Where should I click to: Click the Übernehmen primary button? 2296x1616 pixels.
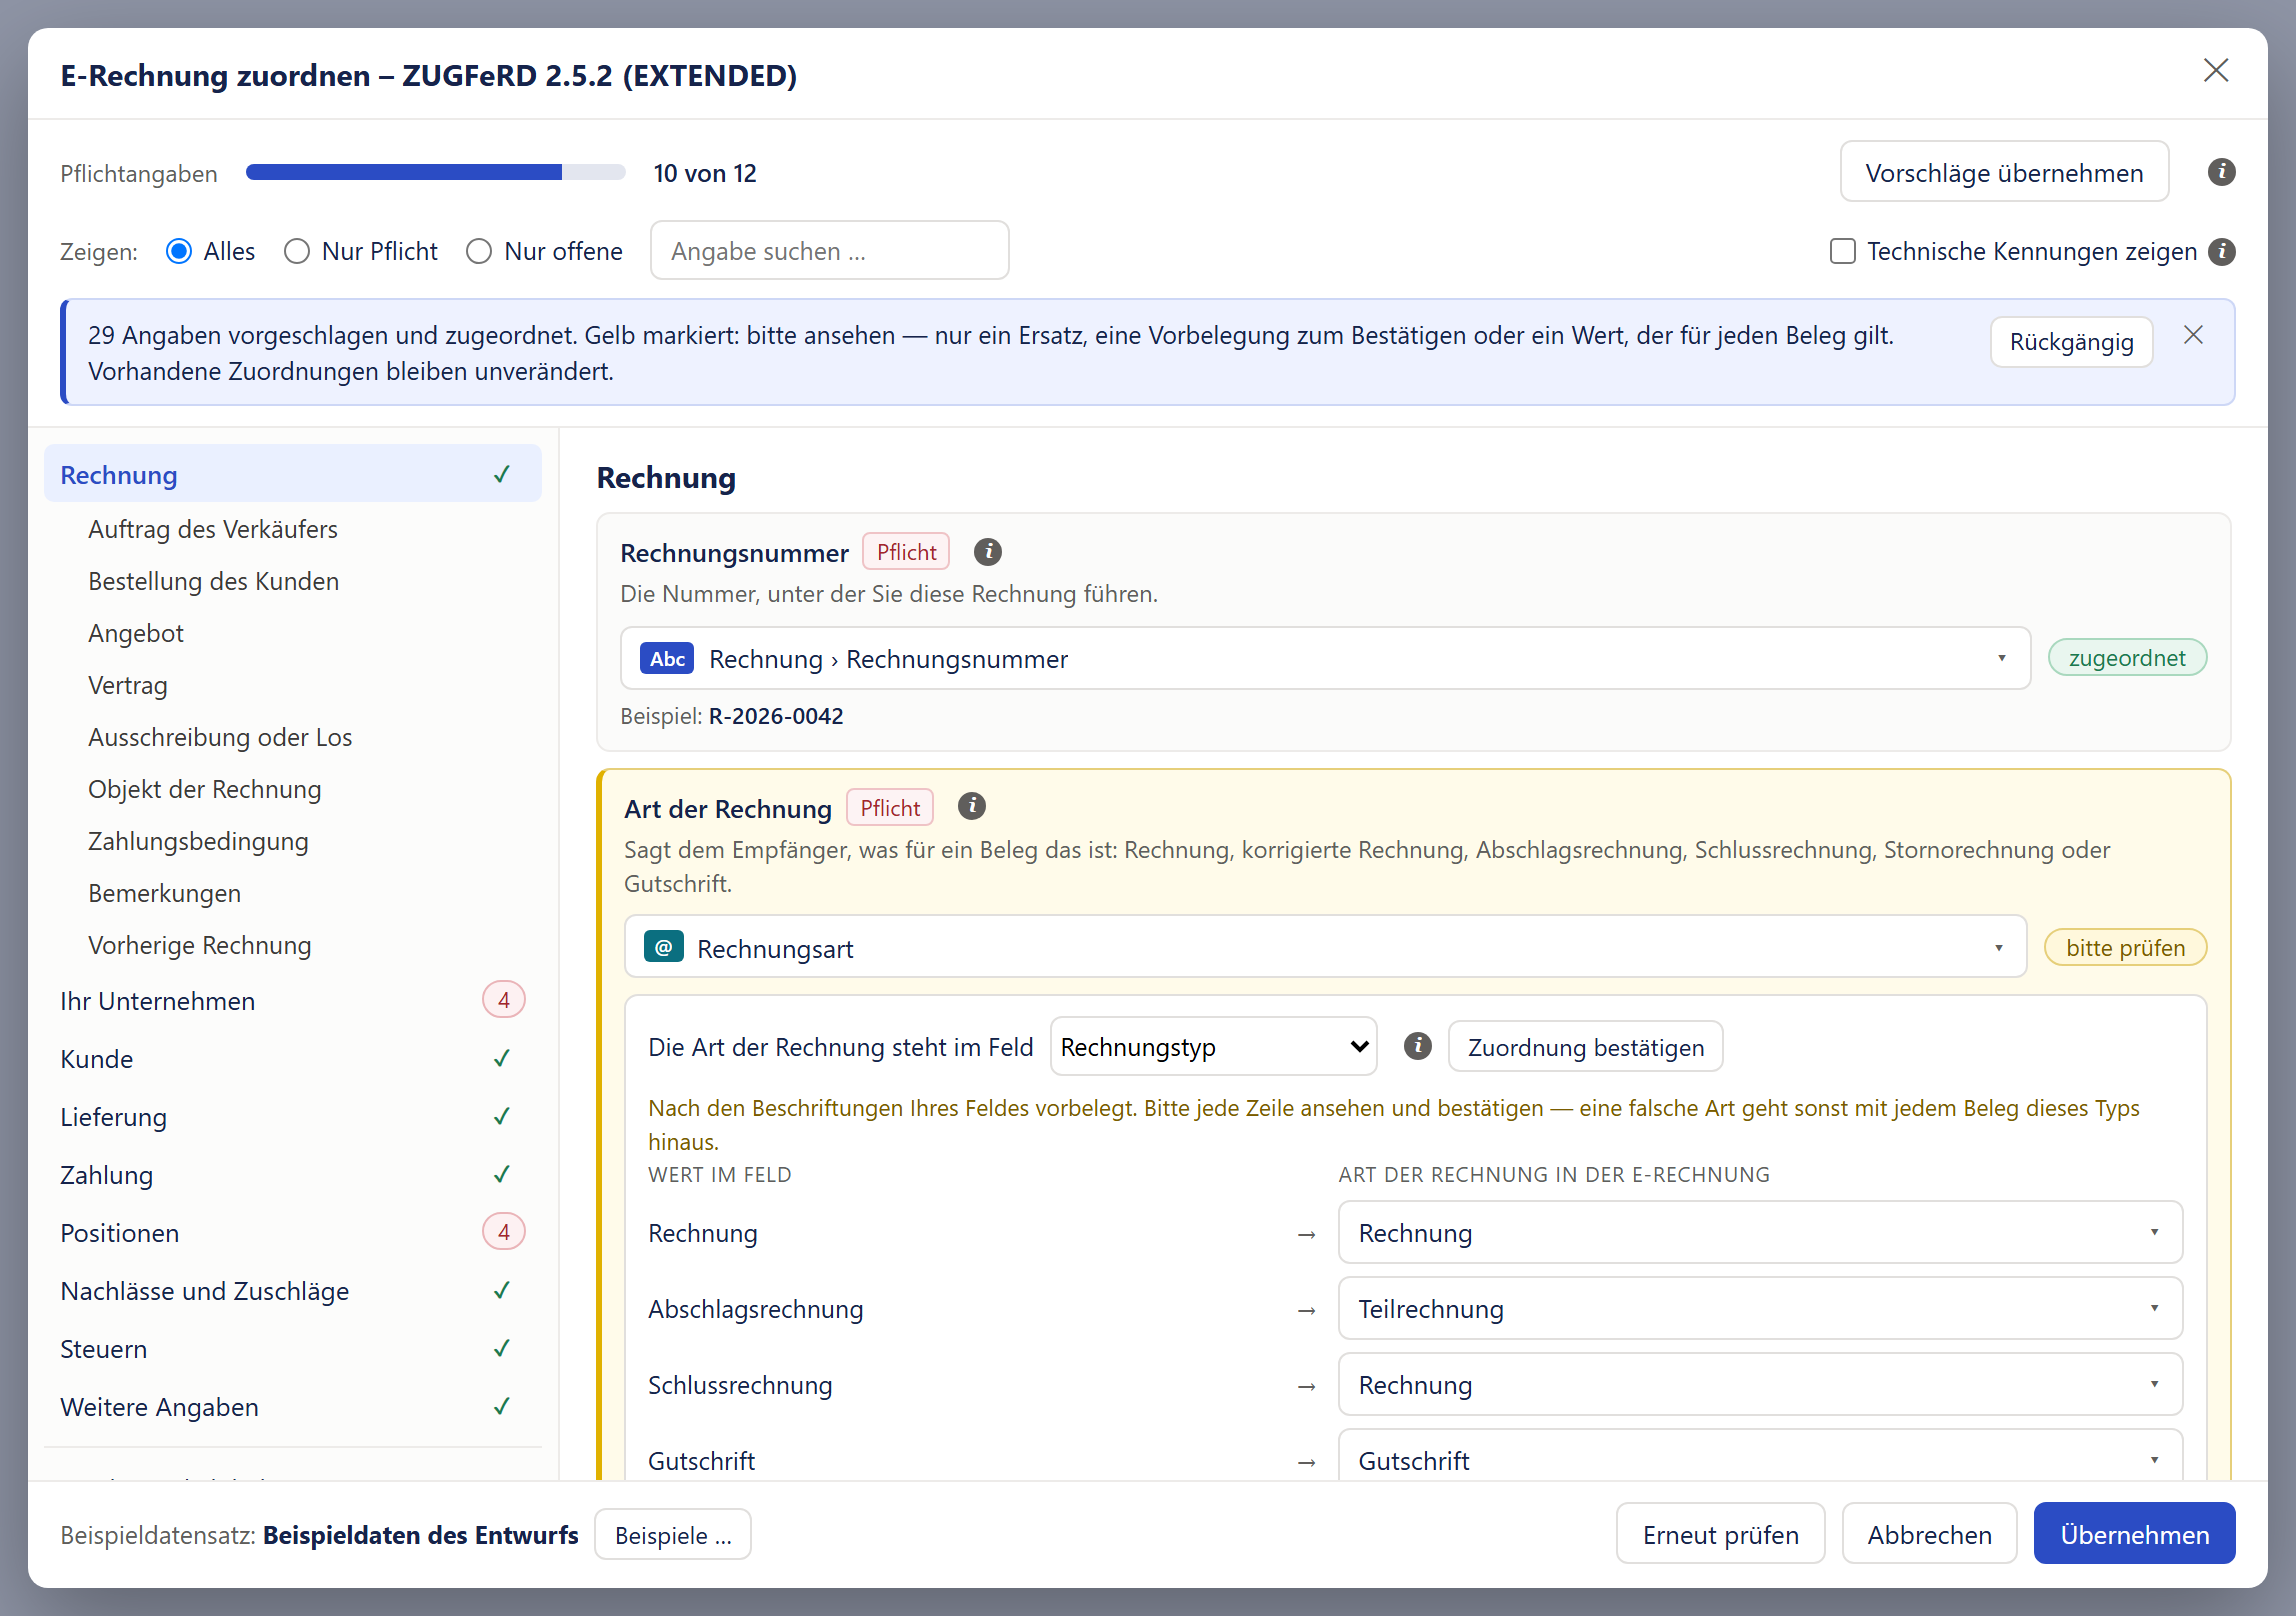[2134, 1534]
